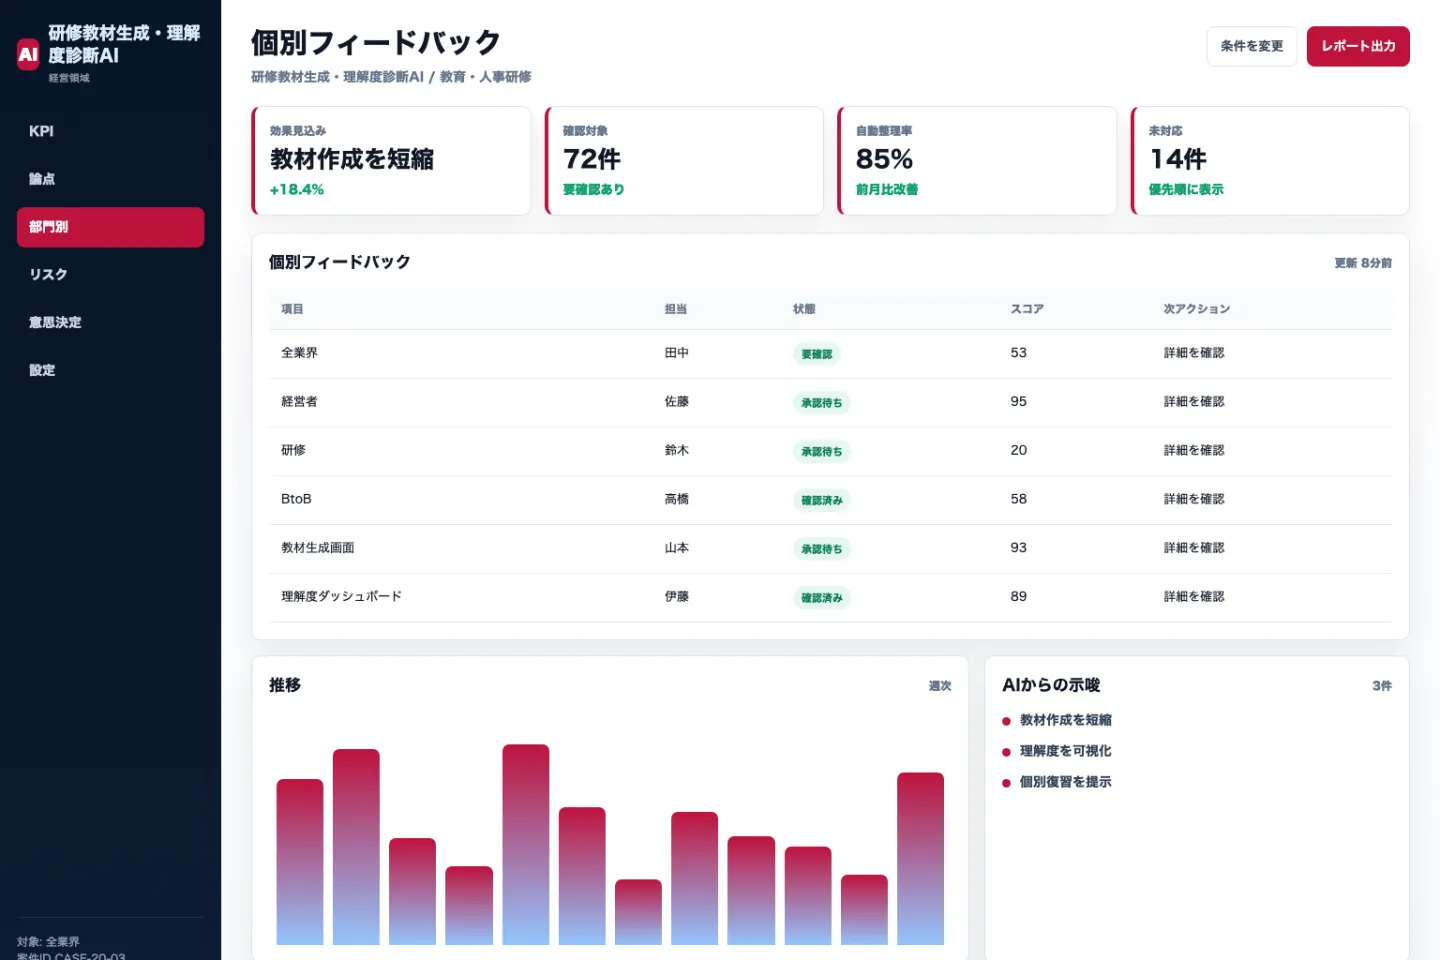Image resolution: width=1440 pixels, height=960 pixels.
Task: Open the 14件 未対応 card
Action: click(x=1270, y=160)
